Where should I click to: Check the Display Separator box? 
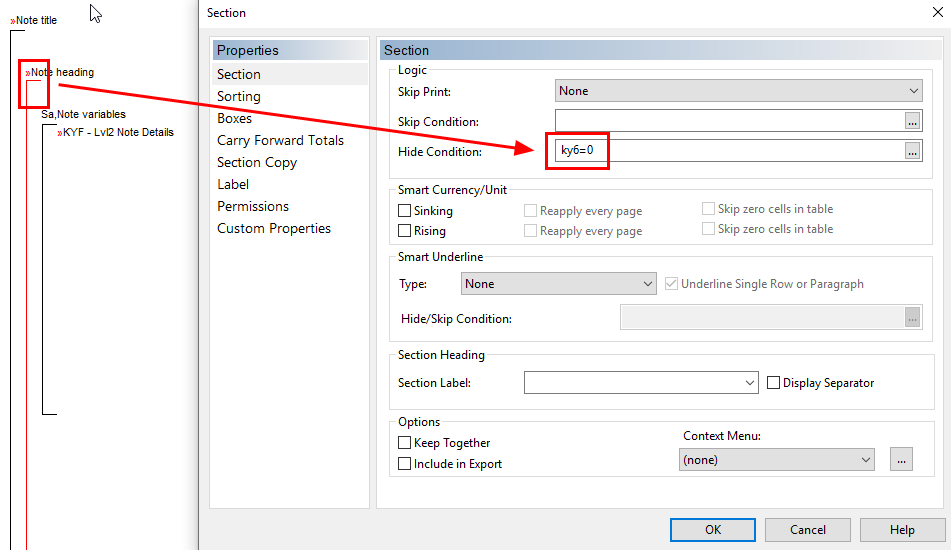(773, 383)
